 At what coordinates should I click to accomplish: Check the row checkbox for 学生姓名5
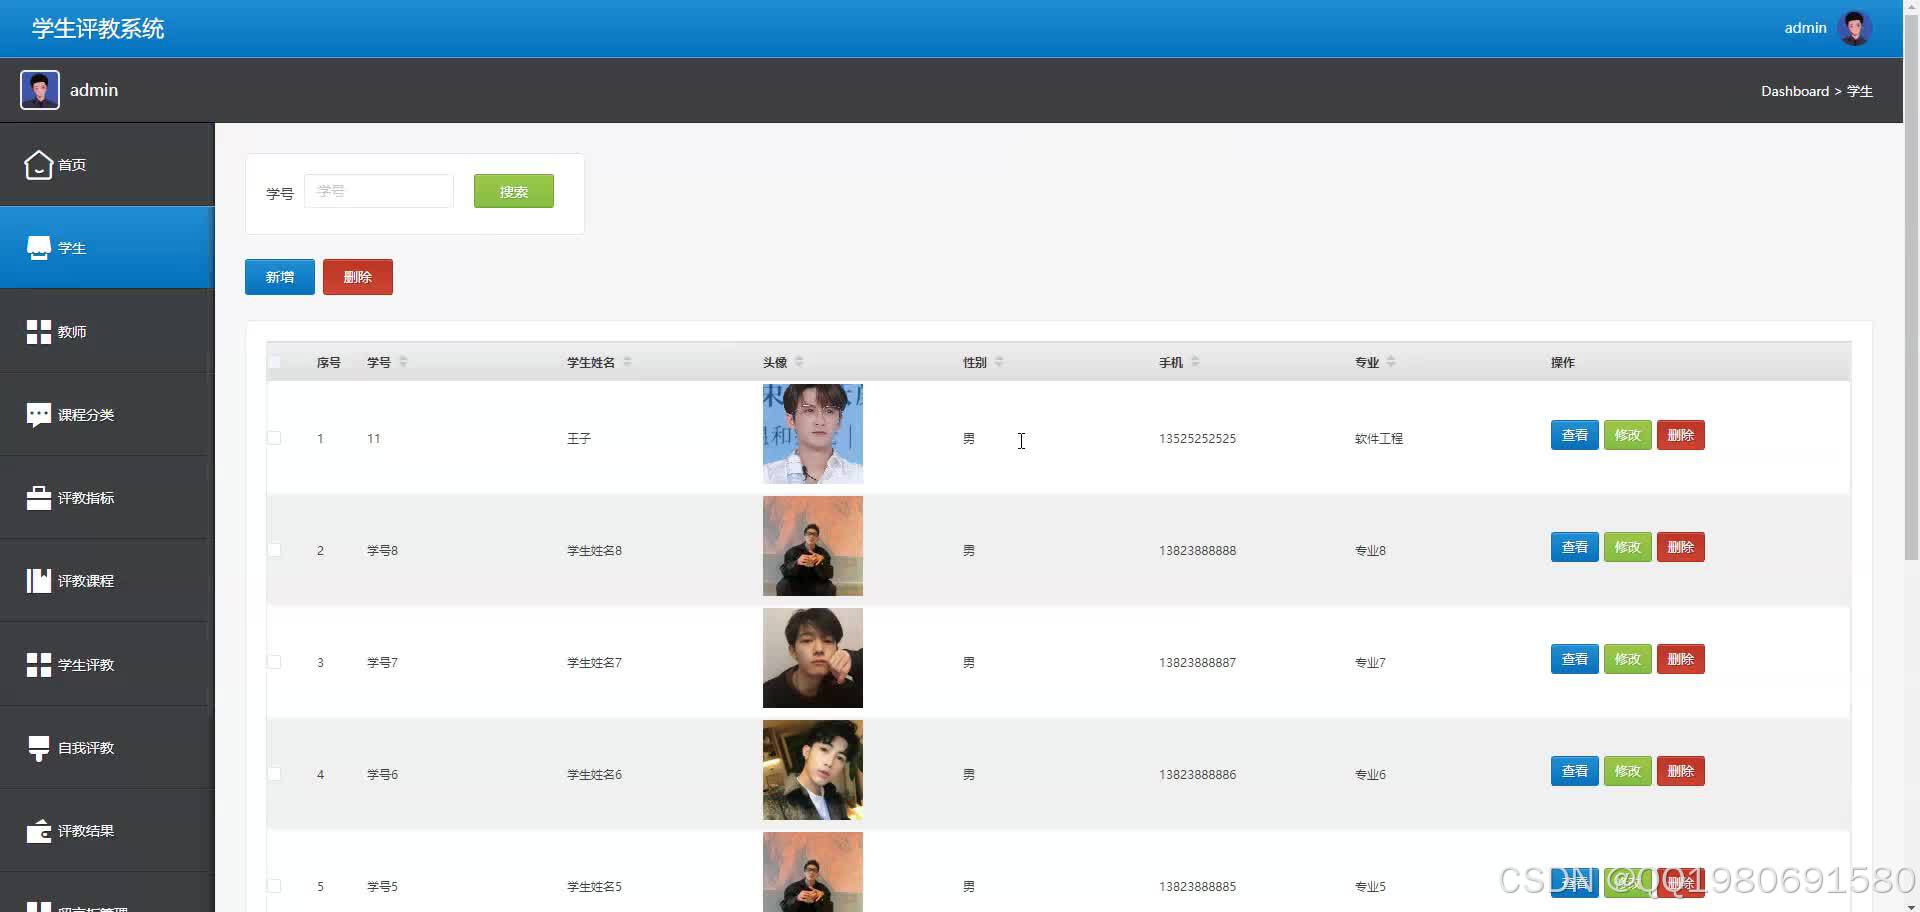(x=274, y=886)
